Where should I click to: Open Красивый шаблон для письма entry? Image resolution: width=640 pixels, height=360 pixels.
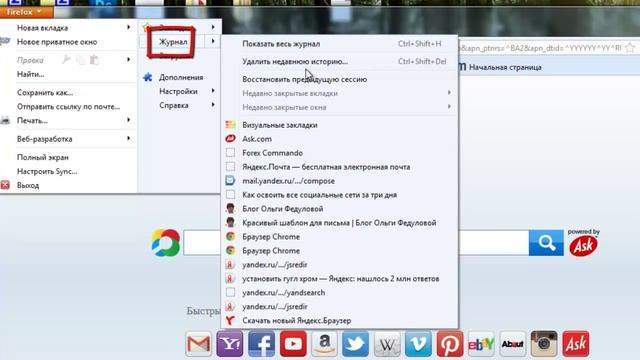pyautogui.click(x=339, y=222)
